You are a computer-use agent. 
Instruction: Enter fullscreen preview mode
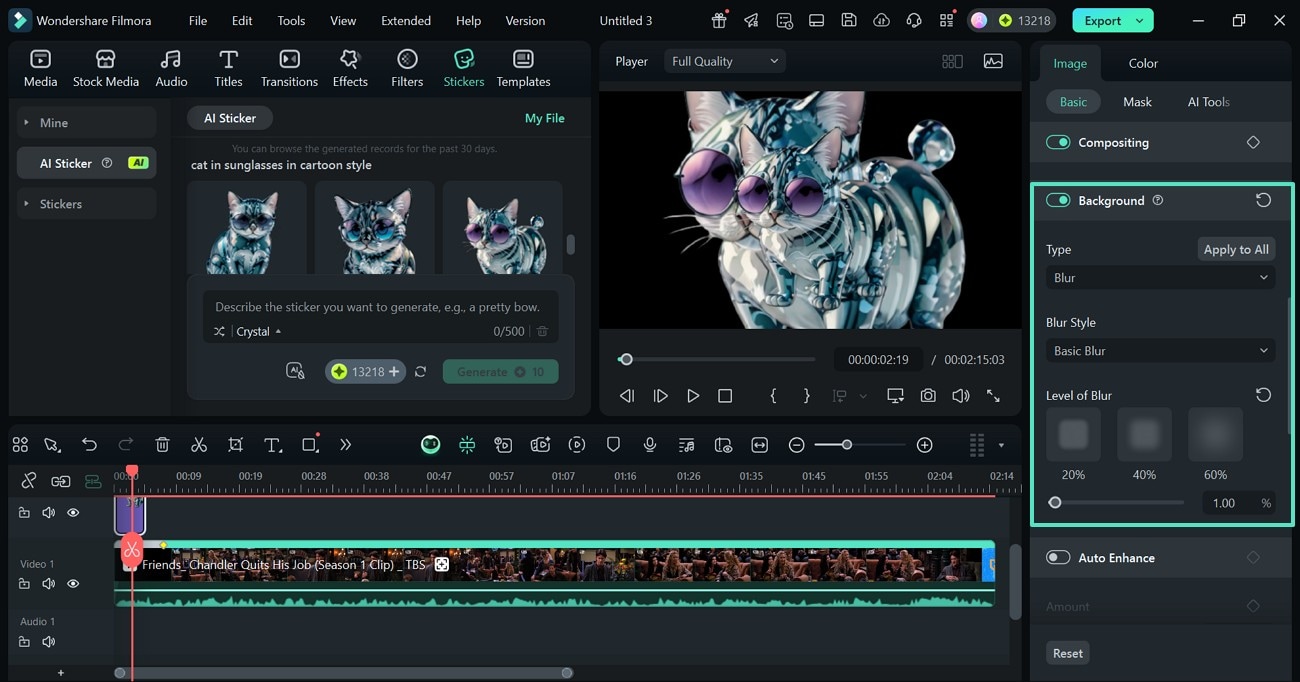coord(993,396)
